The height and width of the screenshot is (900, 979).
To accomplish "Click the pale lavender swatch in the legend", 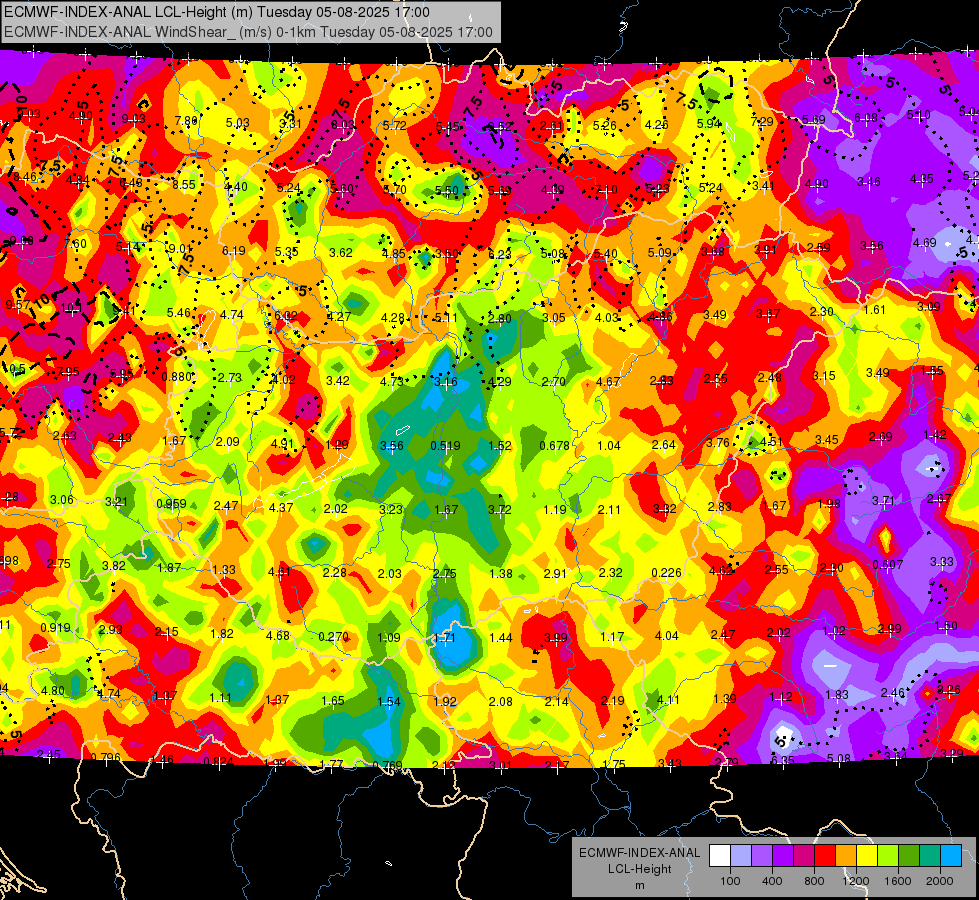I will (x=741, y=856).
